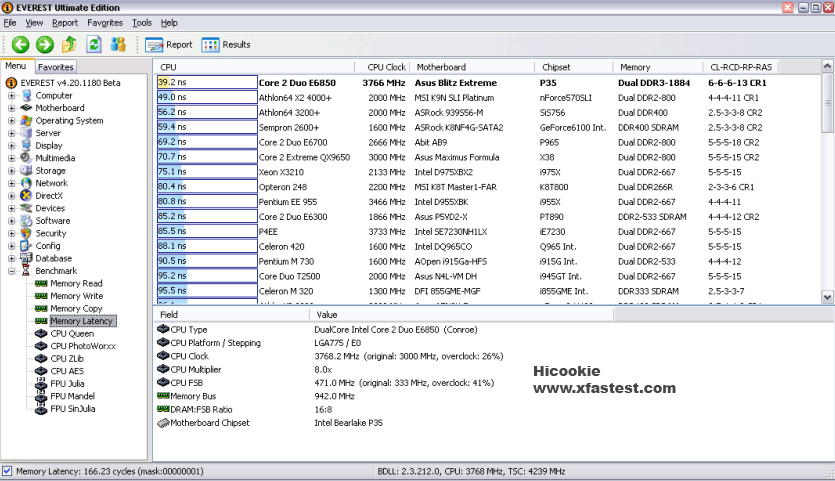Open the Favorites menu
This screenshot has height=481, width=835.
[x=105, y=23]
